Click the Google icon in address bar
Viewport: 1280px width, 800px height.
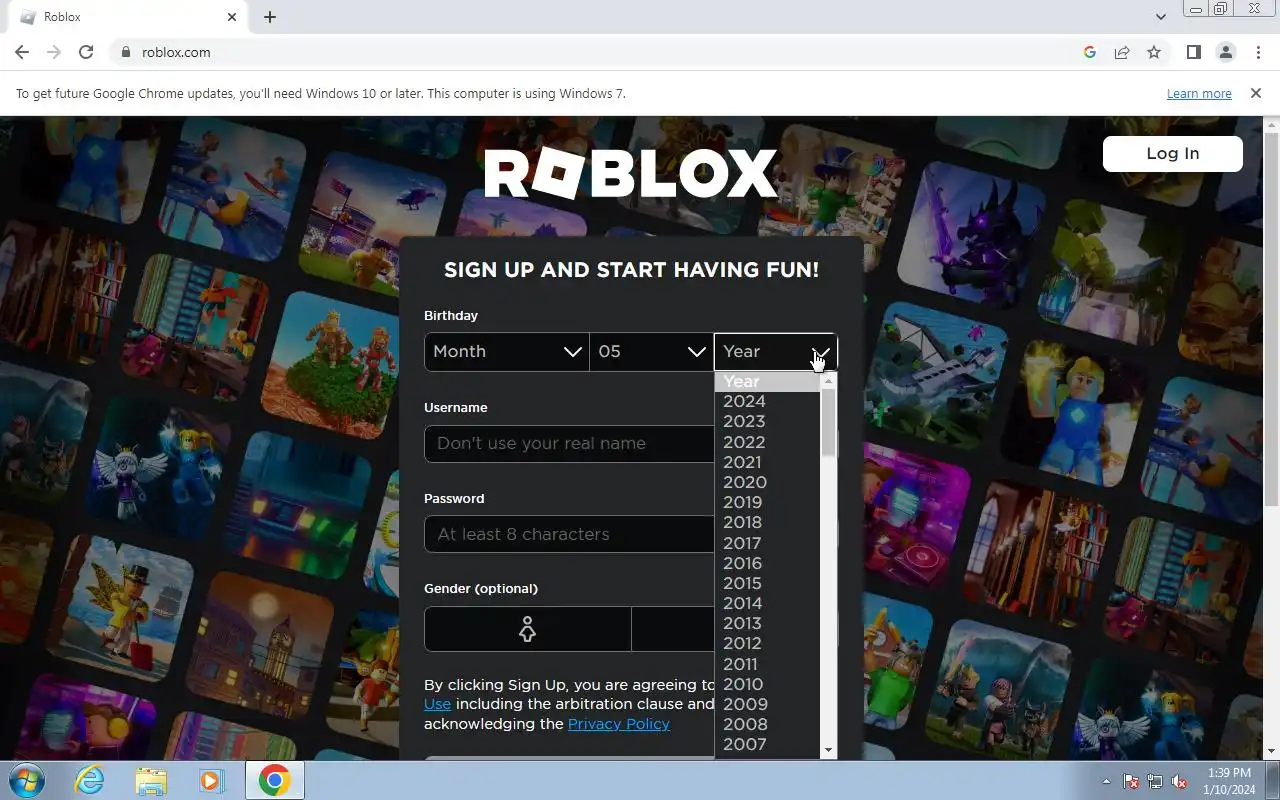tap(1090, 52)
